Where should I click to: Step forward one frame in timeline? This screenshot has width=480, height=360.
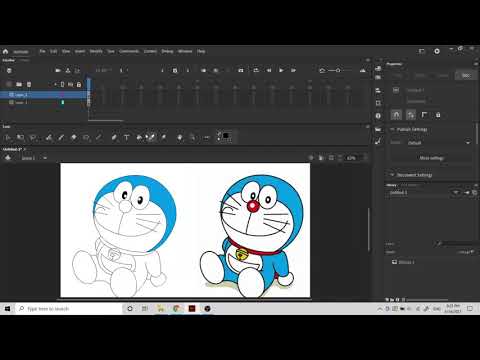[x=293, y=70]
